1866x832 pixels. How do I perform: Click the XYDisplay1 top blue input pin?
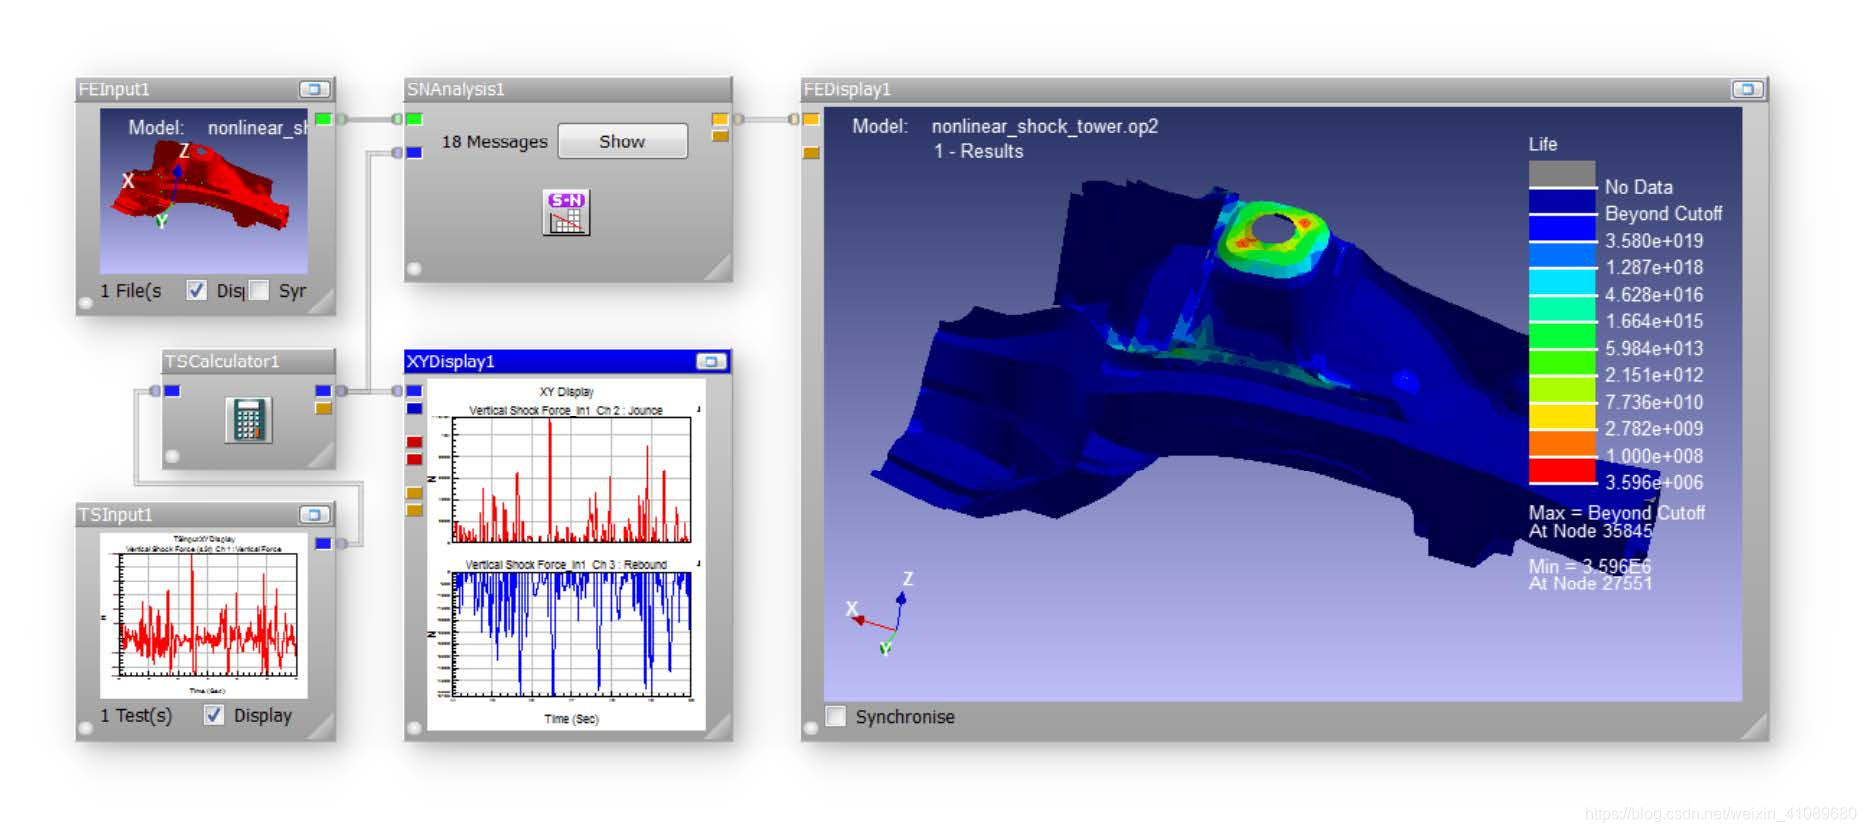coord(414,391)
